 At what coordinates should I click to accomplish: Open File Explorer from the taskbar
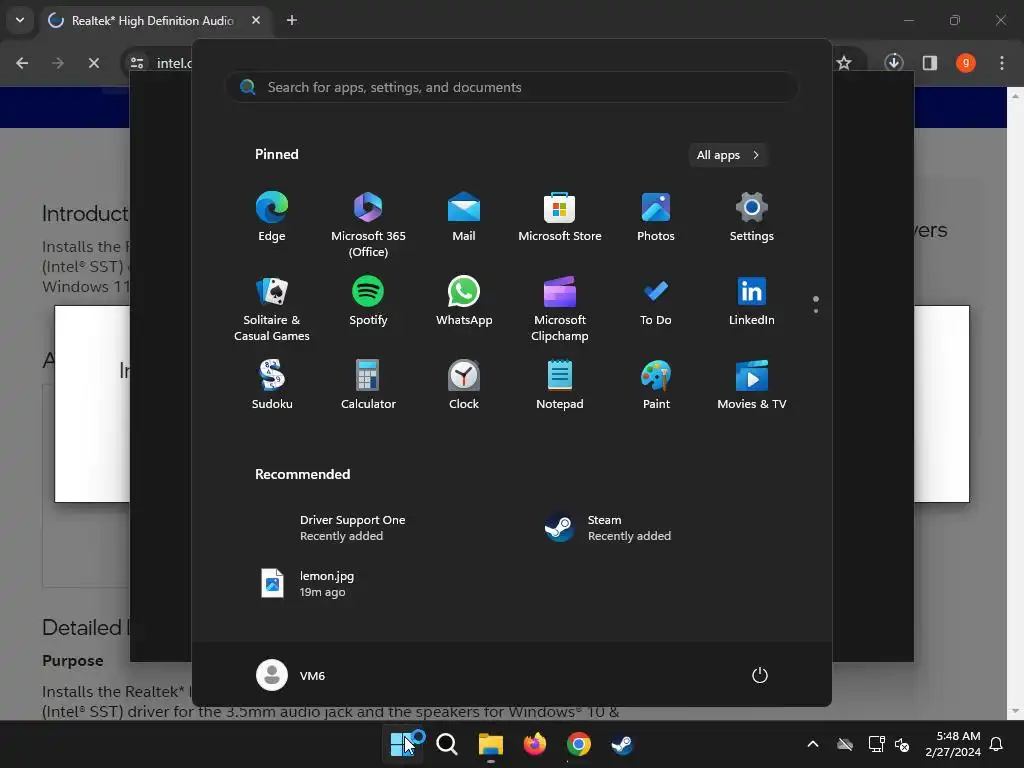click(x=490, y=744)
